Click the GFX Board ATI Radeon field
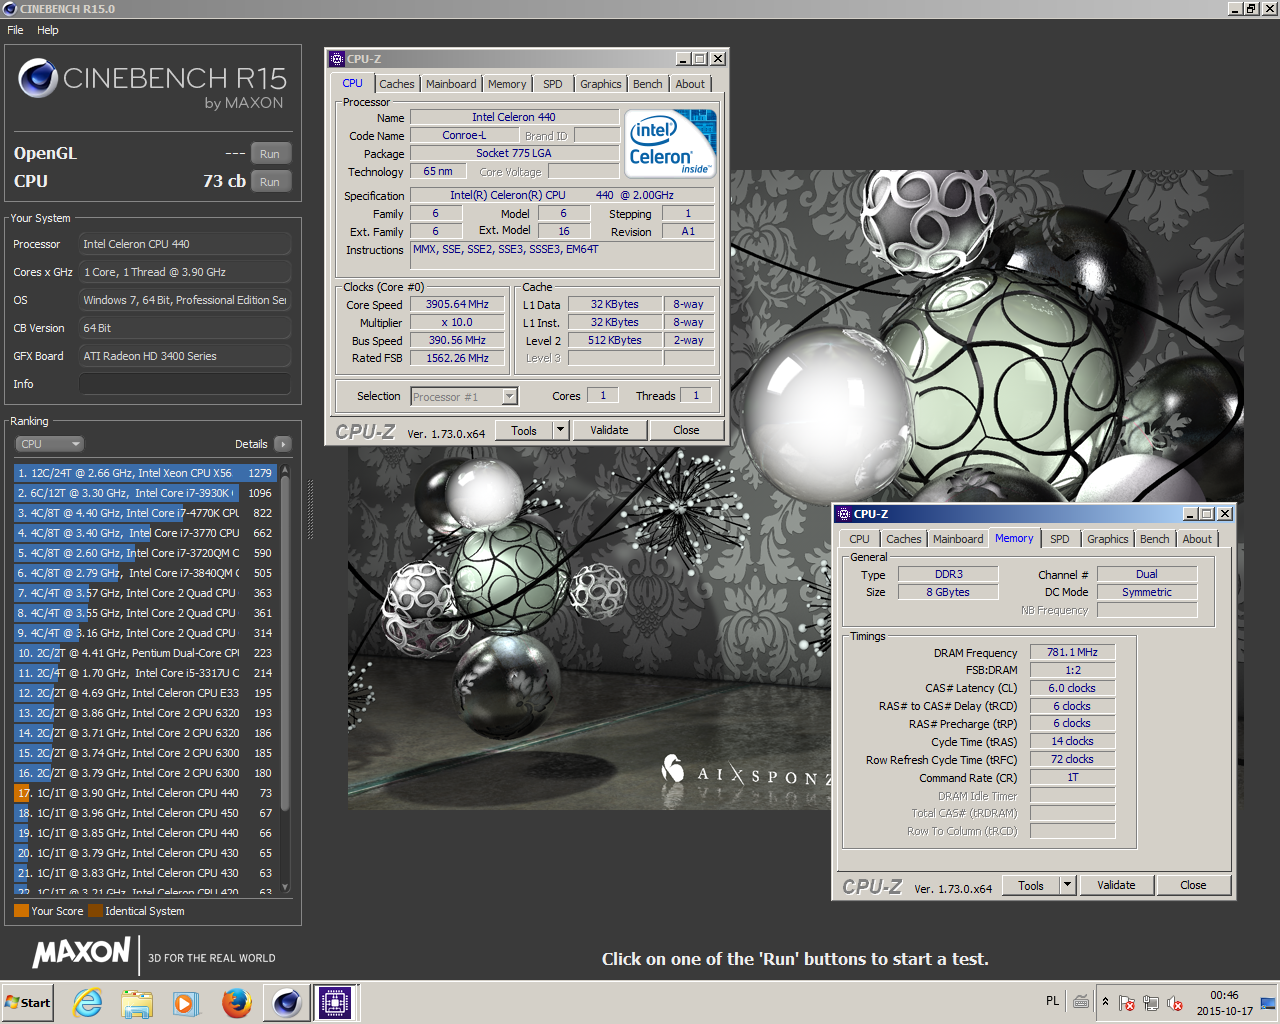Image resolution: width=1280 pixels, height=1024 pixels. 185,356
